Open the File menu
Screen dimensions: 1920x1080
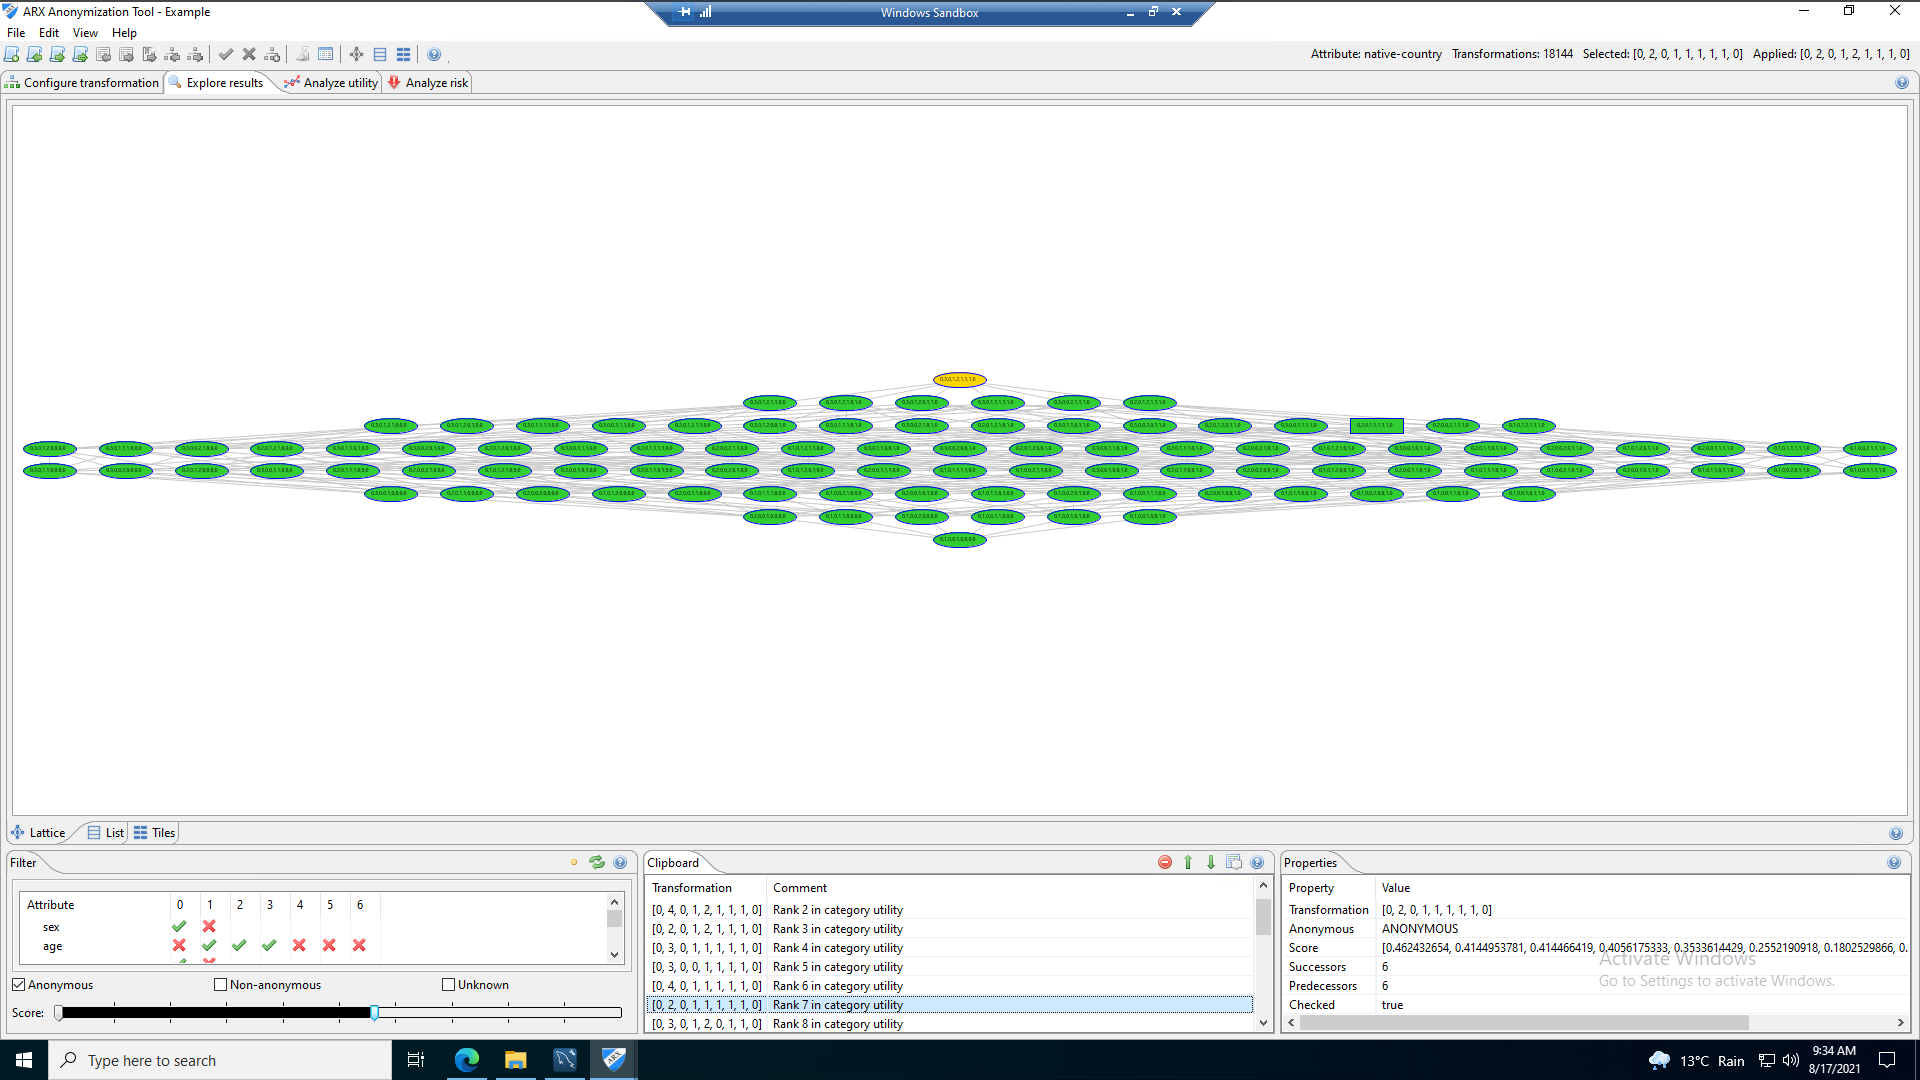tap(16, 33)
